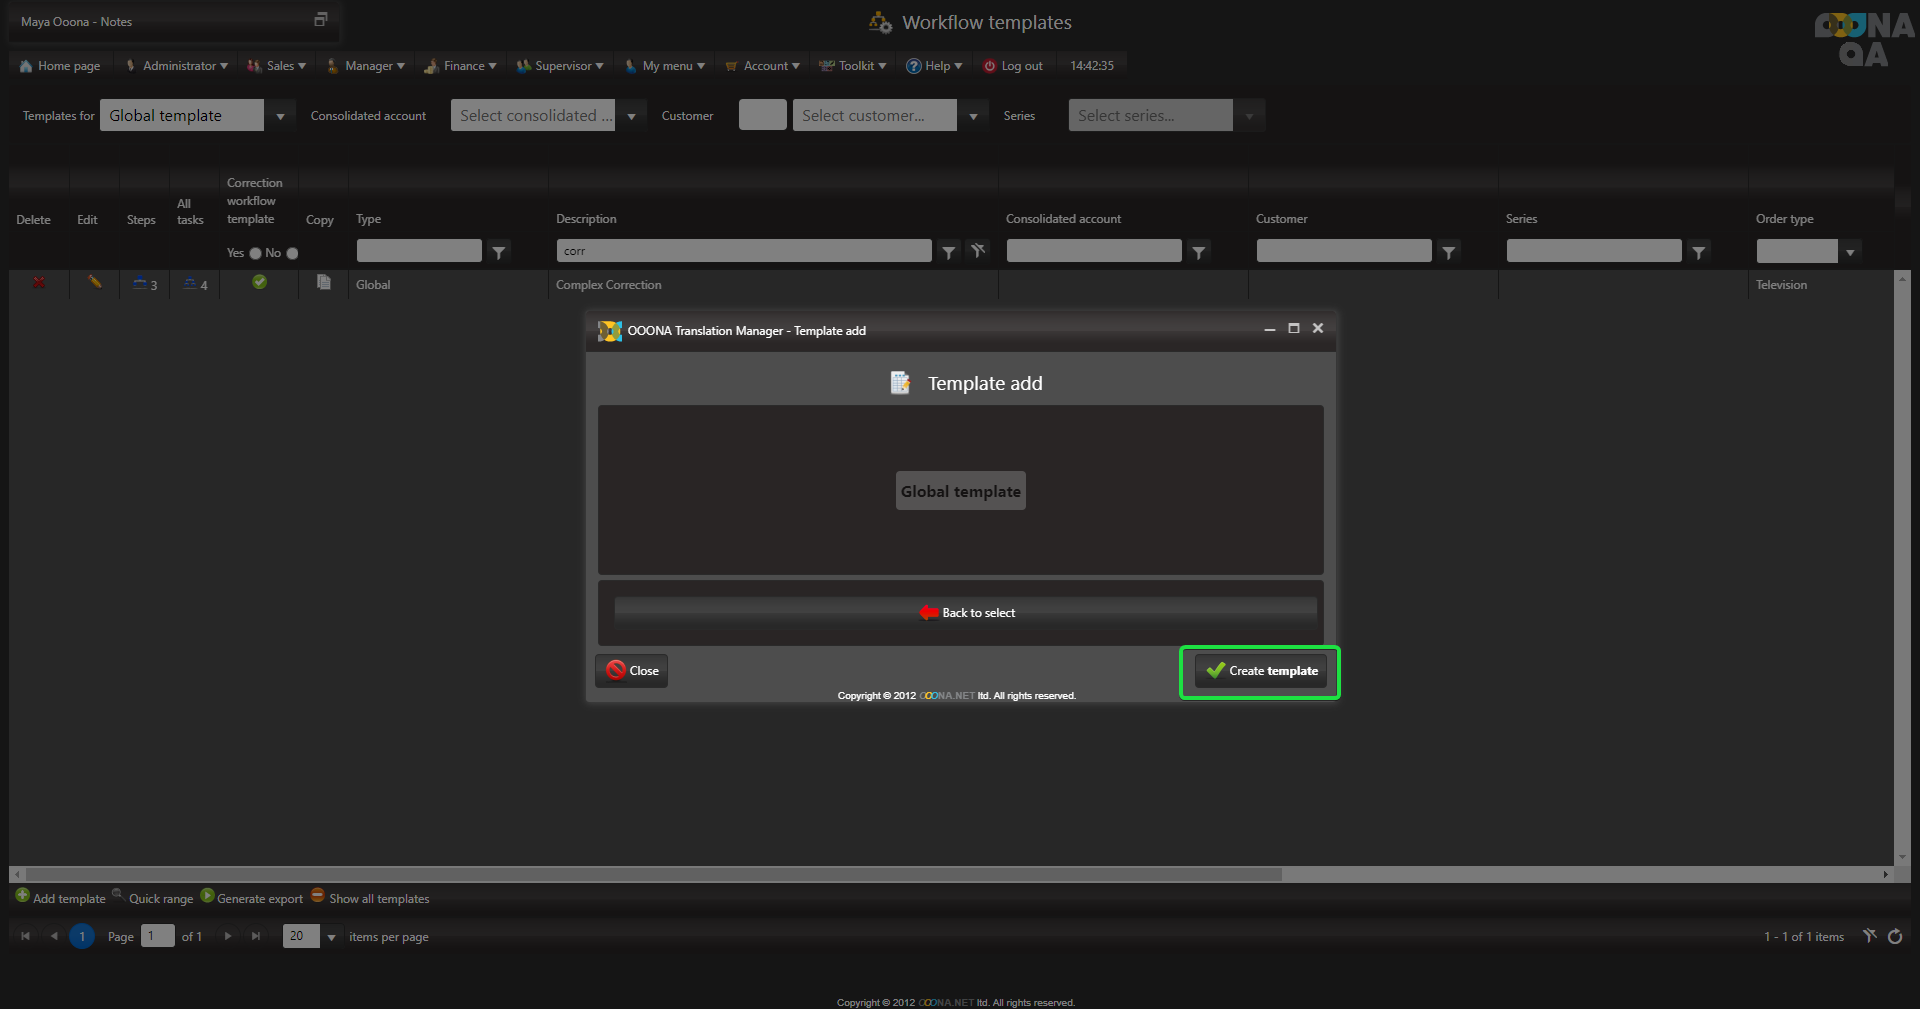Click the filter icon for the Customer column
1920x1009 pixels.
click(1448, 252)
